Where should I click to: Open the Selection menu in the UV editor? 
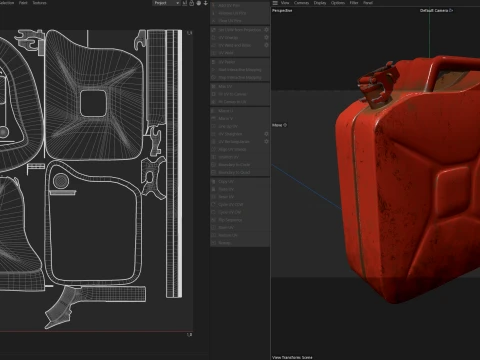(7, 3)
